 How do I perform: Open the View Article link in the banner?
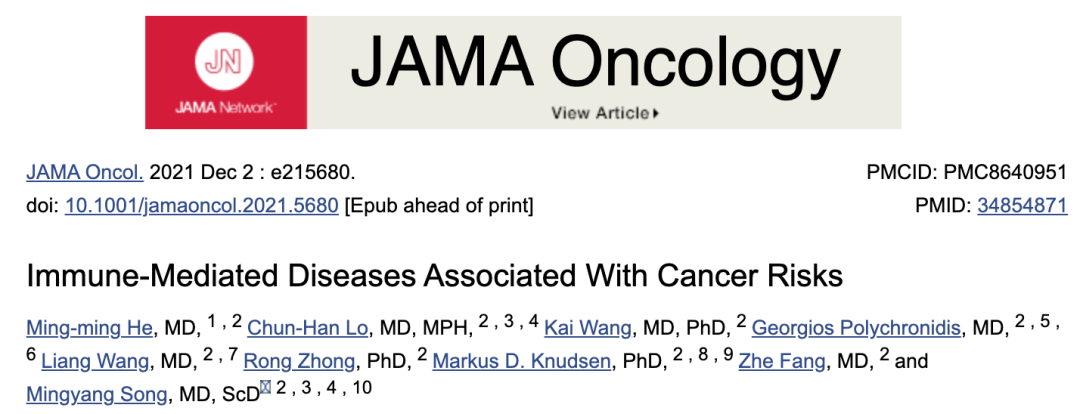tap(605, 113)
